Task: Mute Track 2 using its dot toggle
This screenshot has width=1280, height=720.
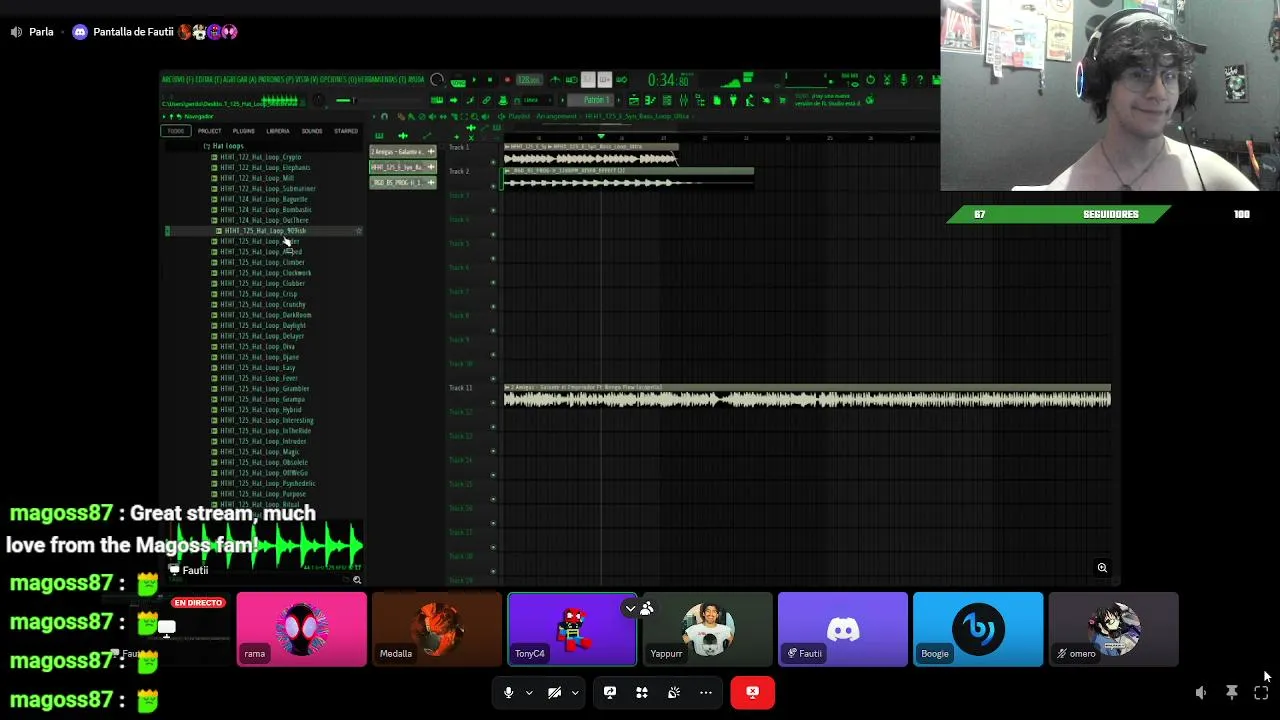Action: pos(493,186)
